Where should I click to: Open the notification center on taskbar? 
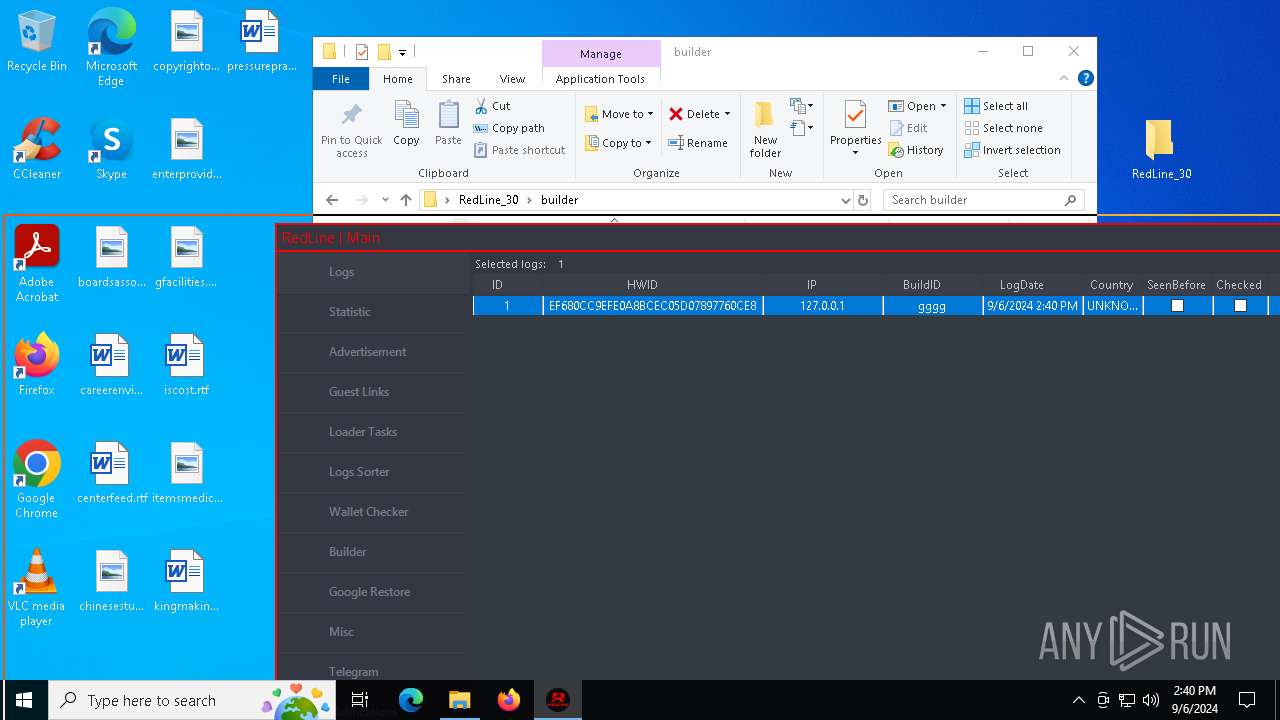pyautogui.click(x=1247, y=700)
